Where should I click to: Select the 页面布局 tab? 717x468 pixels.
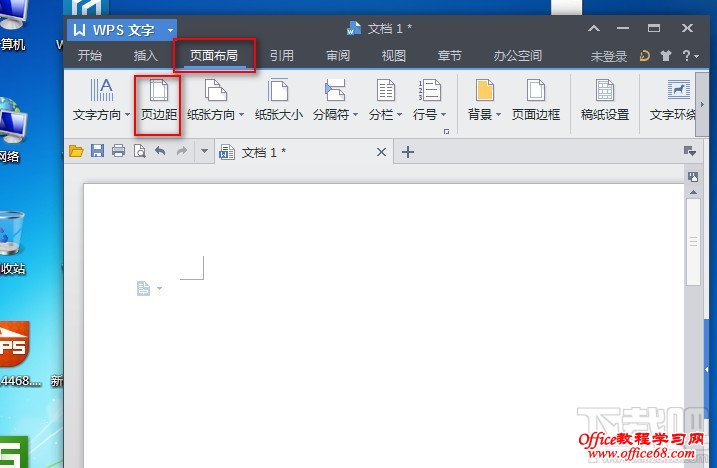point(214,56)
